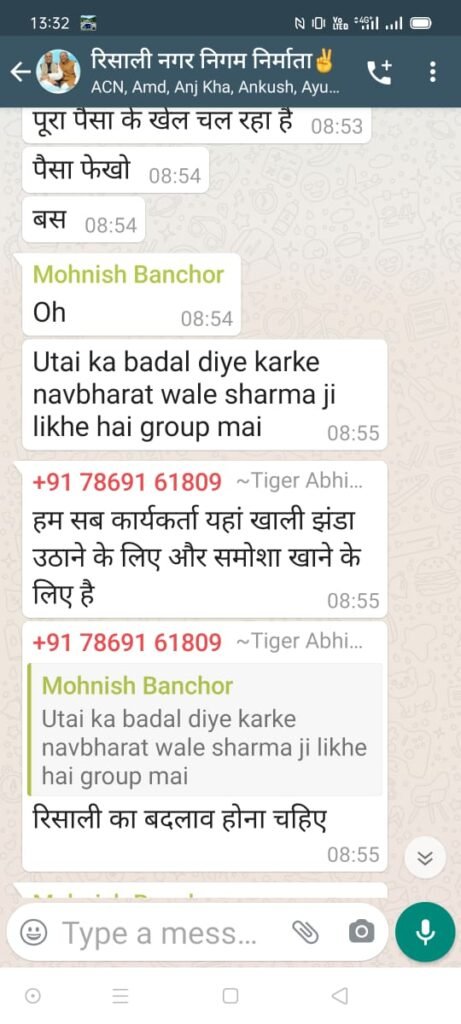Tap the paperclip attachment icon

point(305,933)
